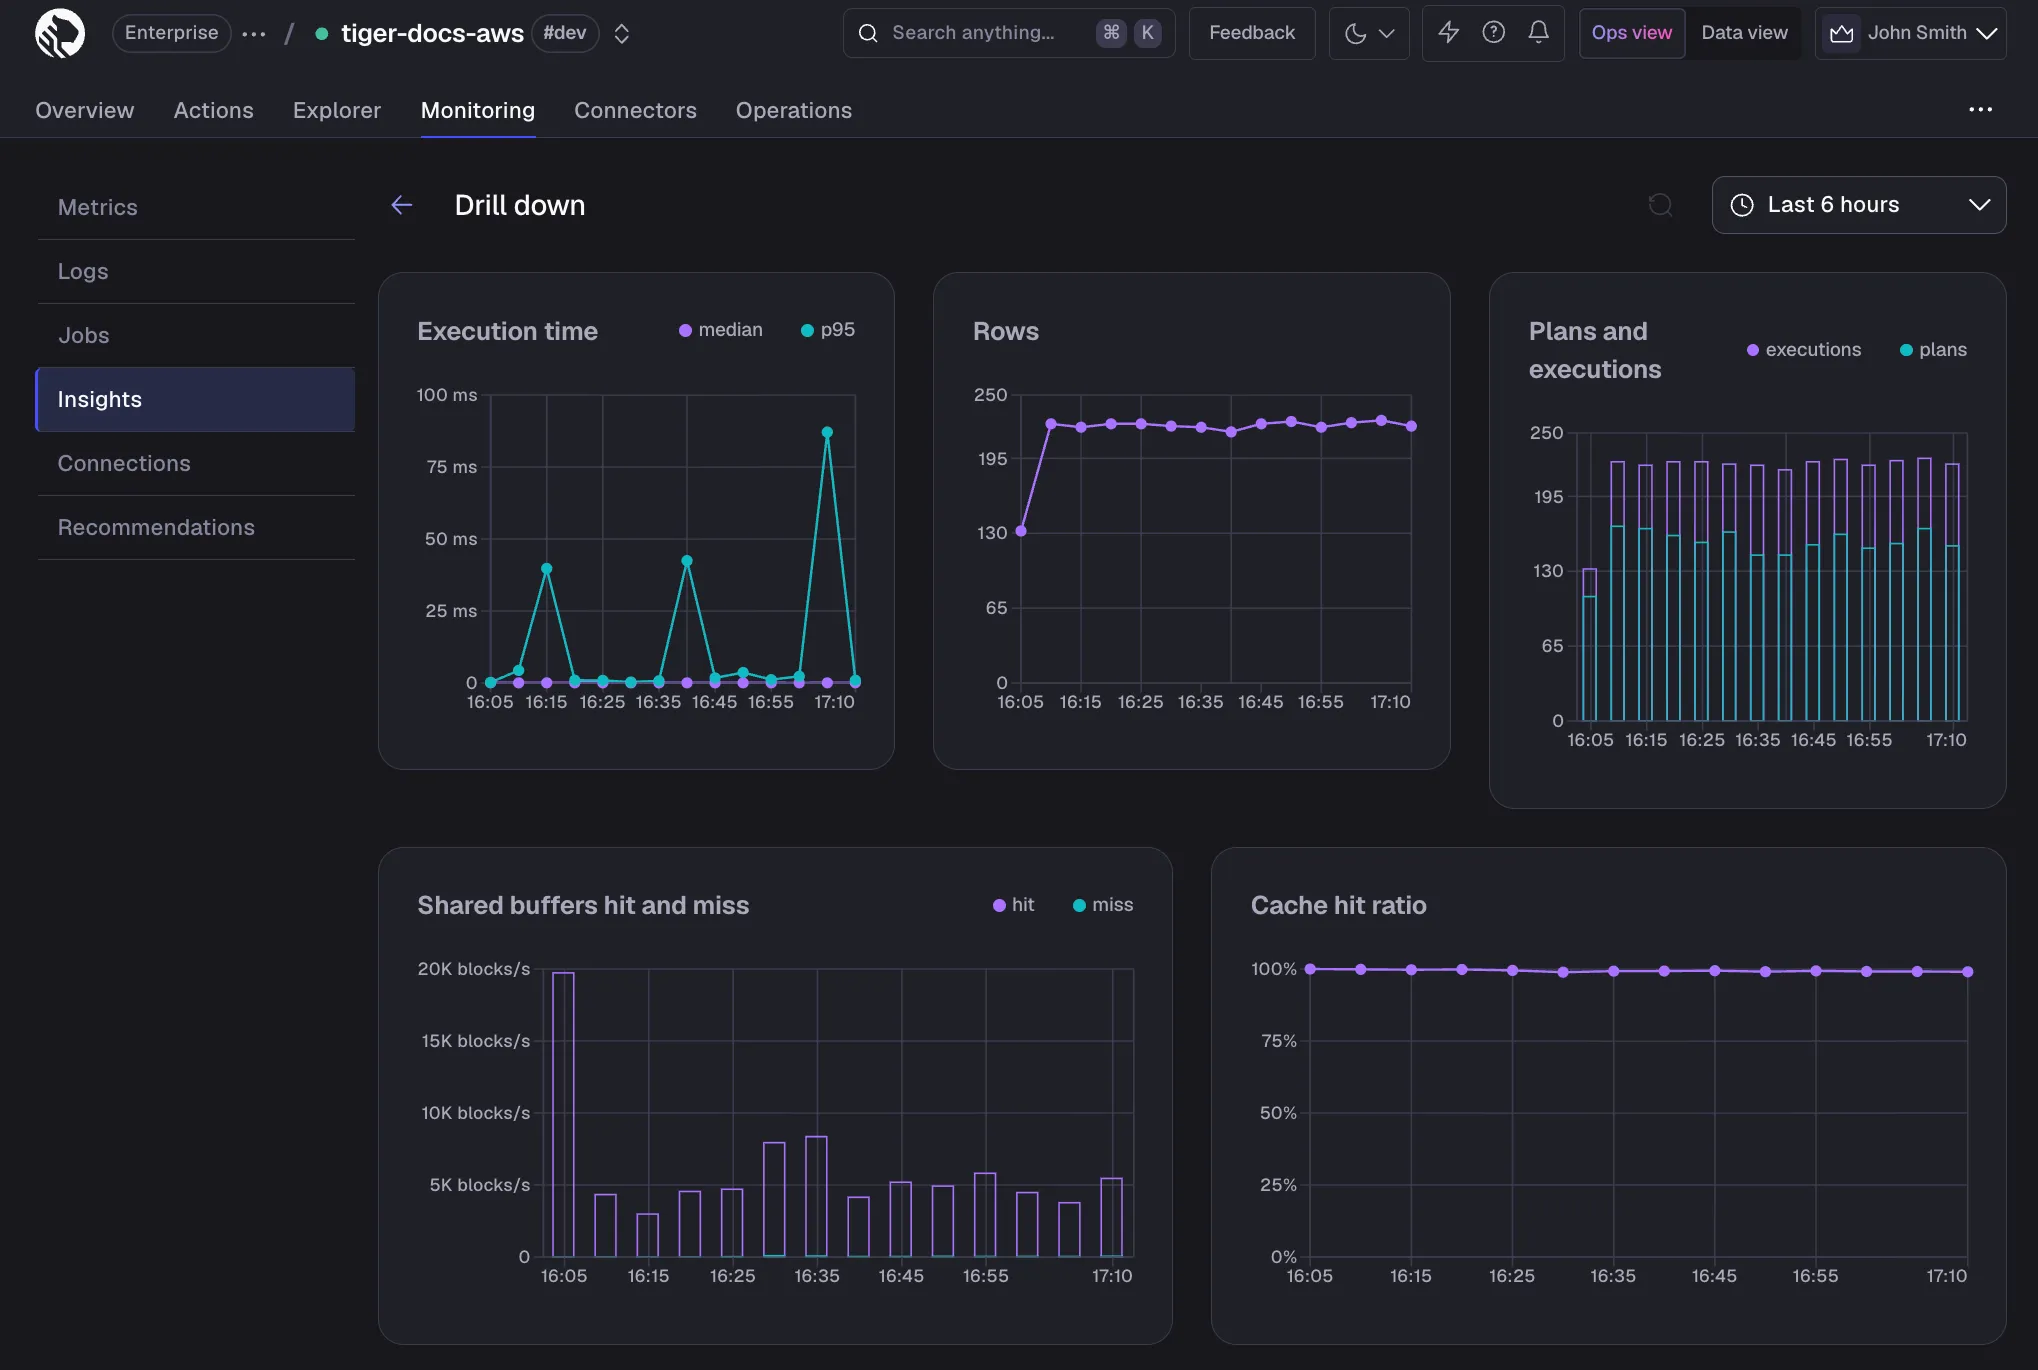Screen dimensions: 2038x1370
Task: Open the project breadcrumb ellipsis menu
Action: pyautogui.click(x=254, y=34)
